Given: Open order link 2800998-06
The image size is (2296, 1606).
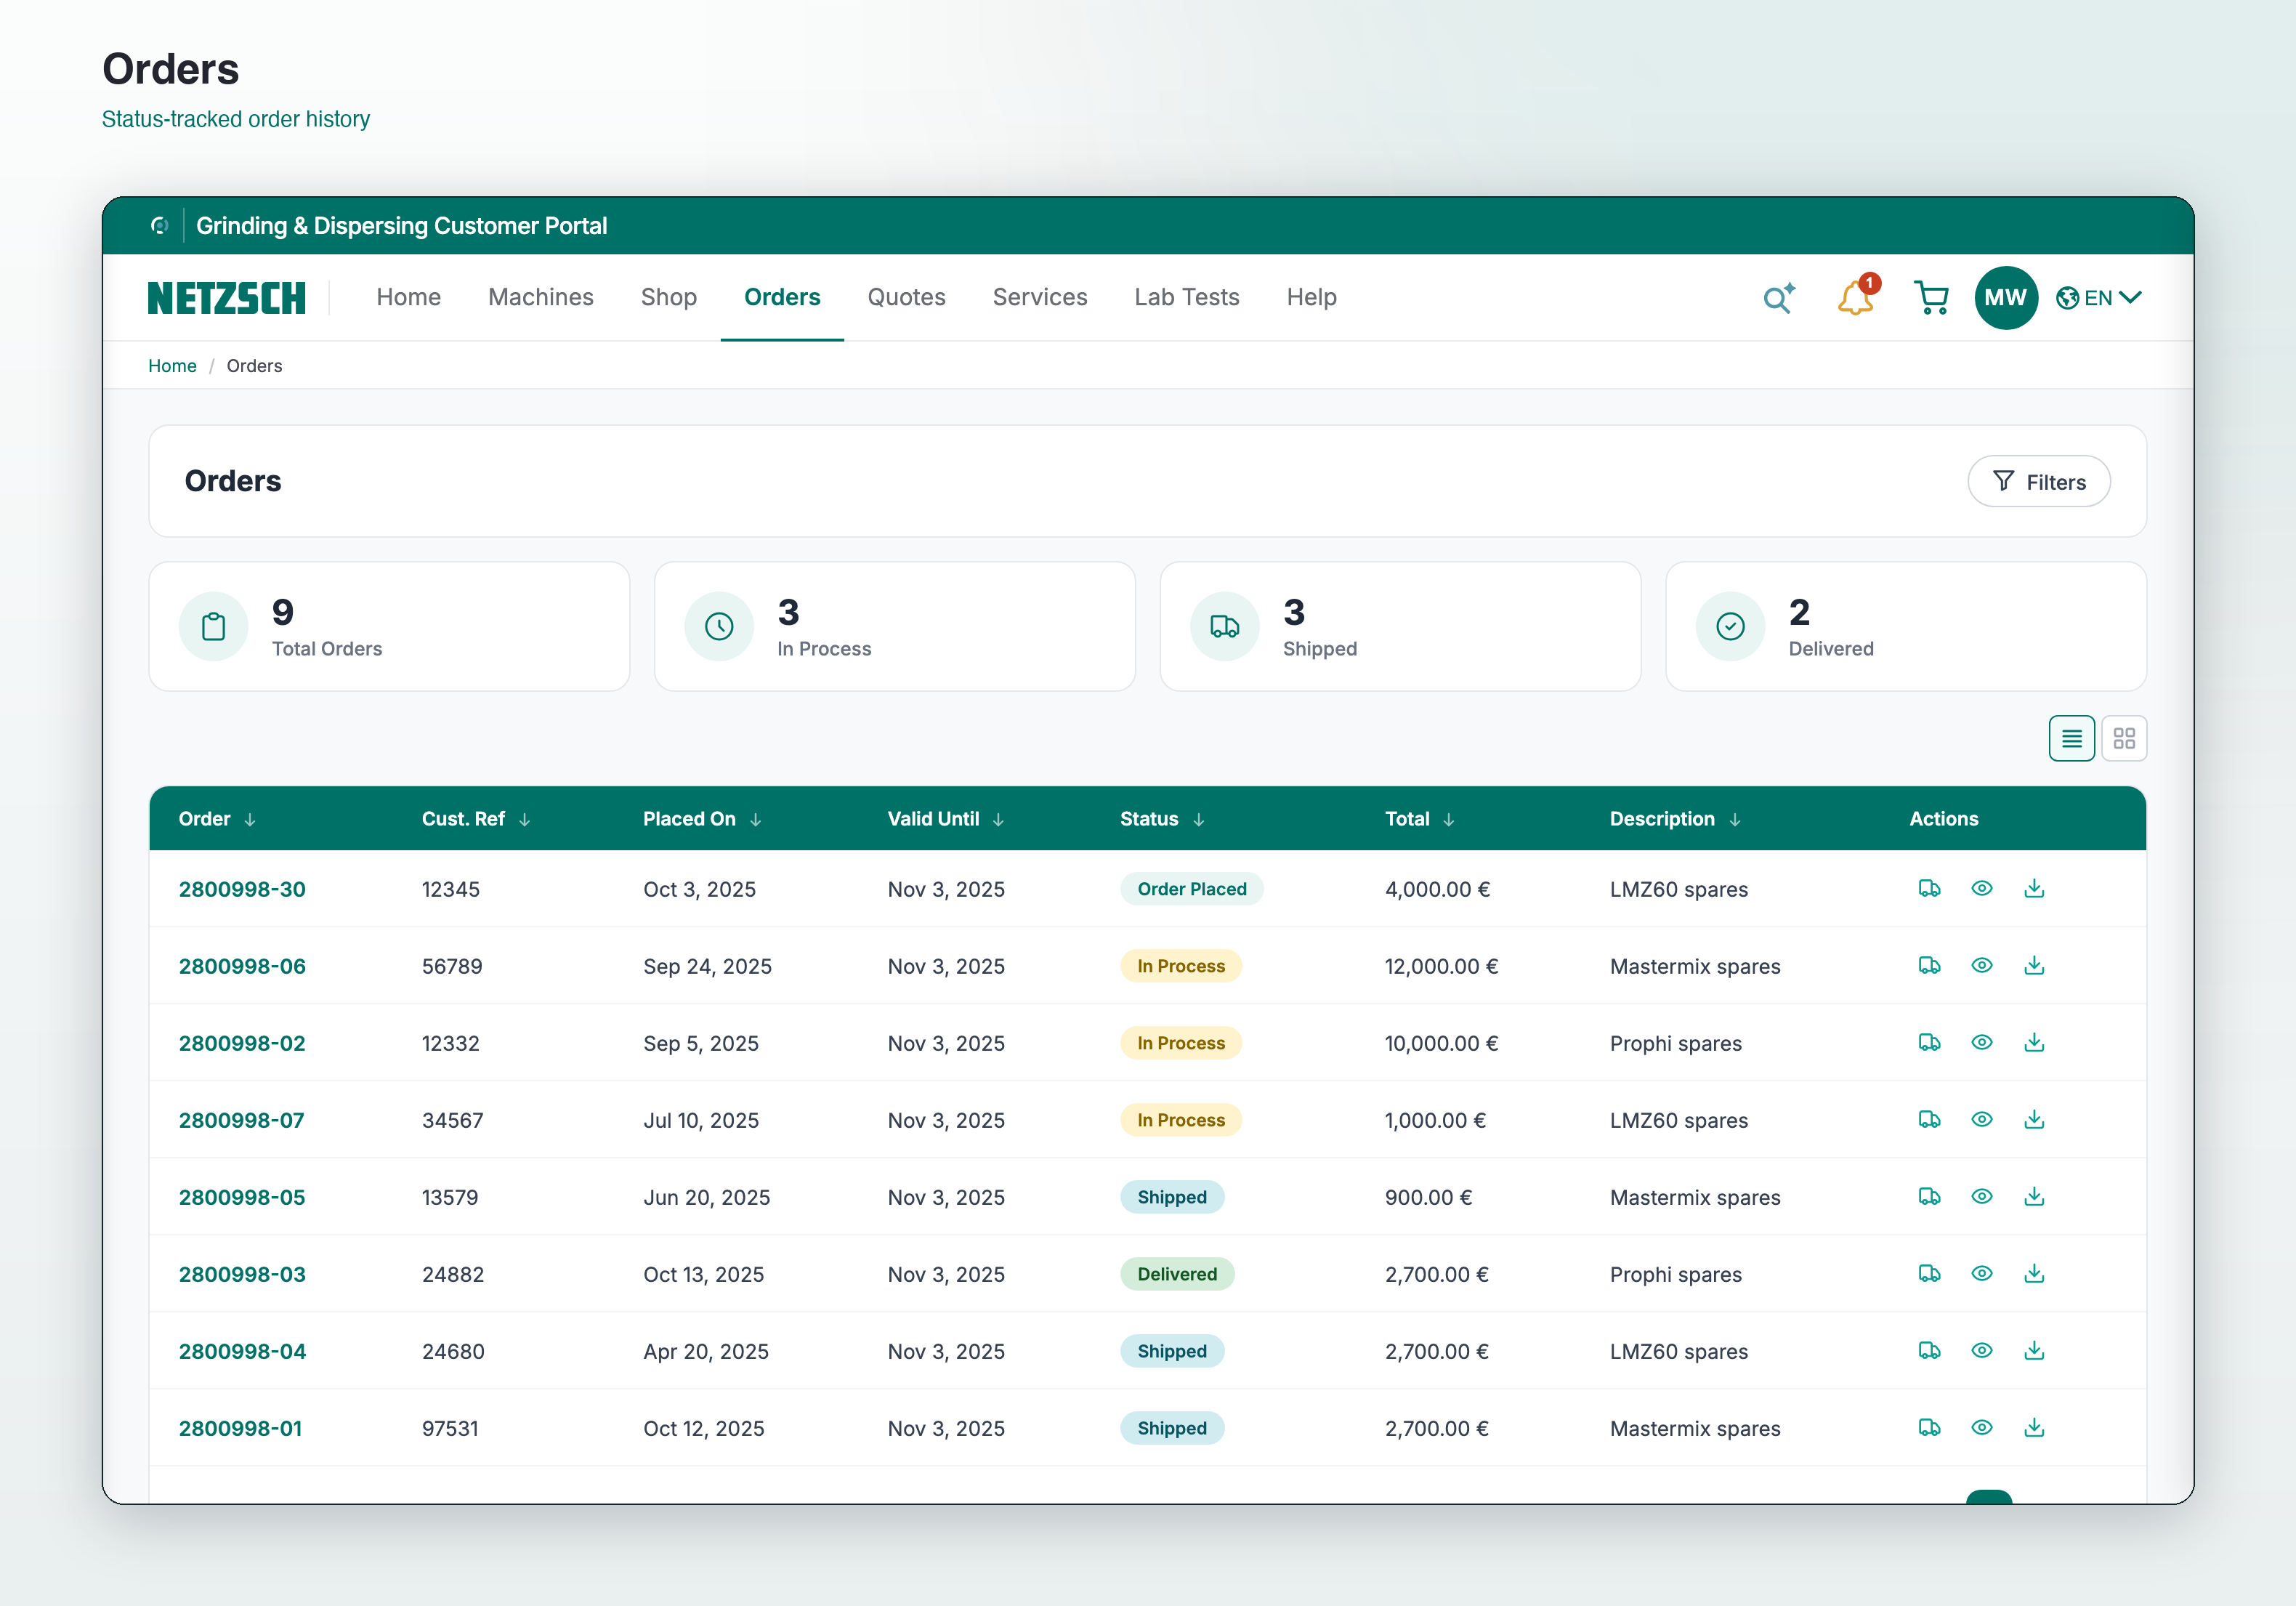Looking at the screenshot, I should 242,966.
